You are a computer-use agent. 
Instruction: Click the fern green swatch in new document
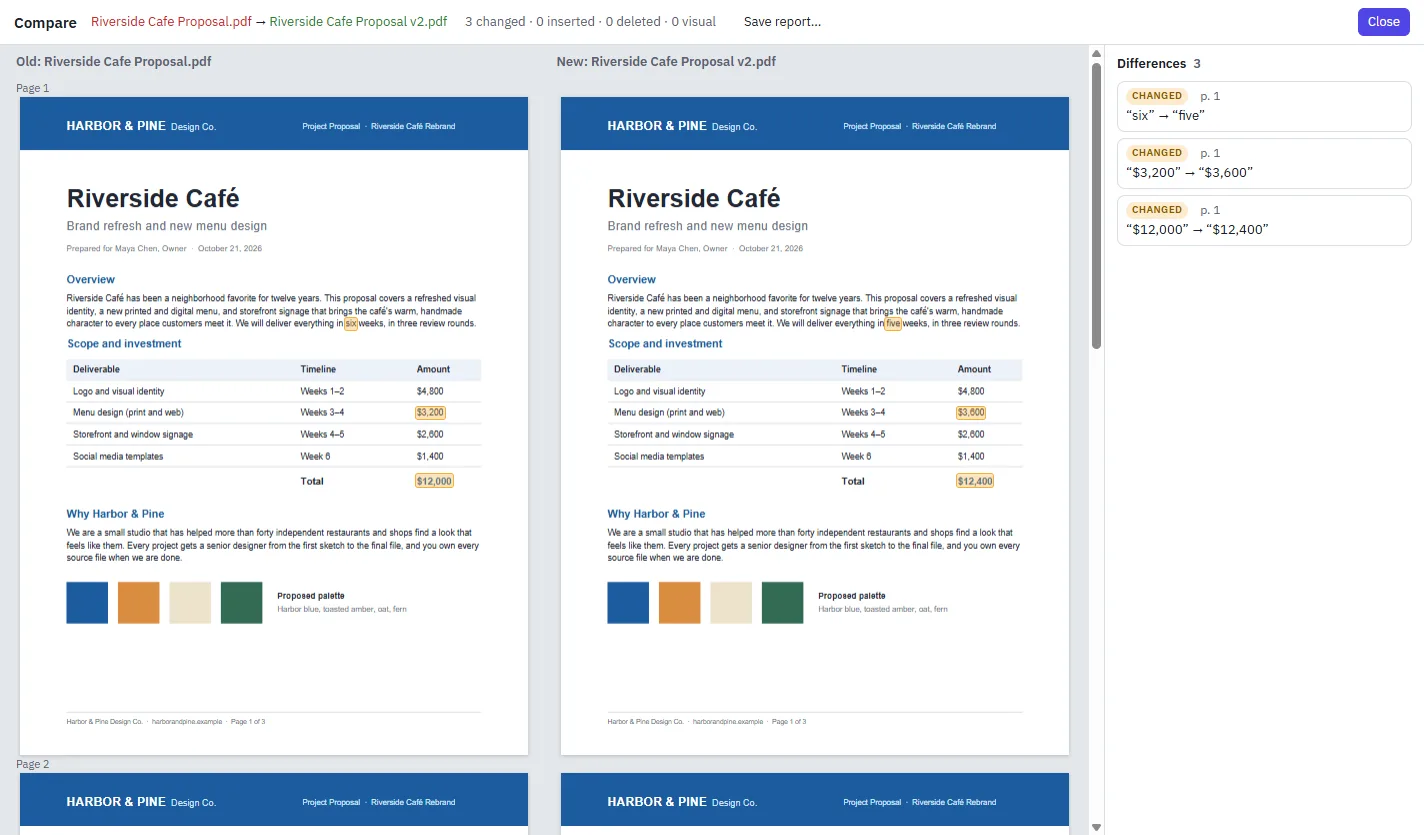pos(782,603)
